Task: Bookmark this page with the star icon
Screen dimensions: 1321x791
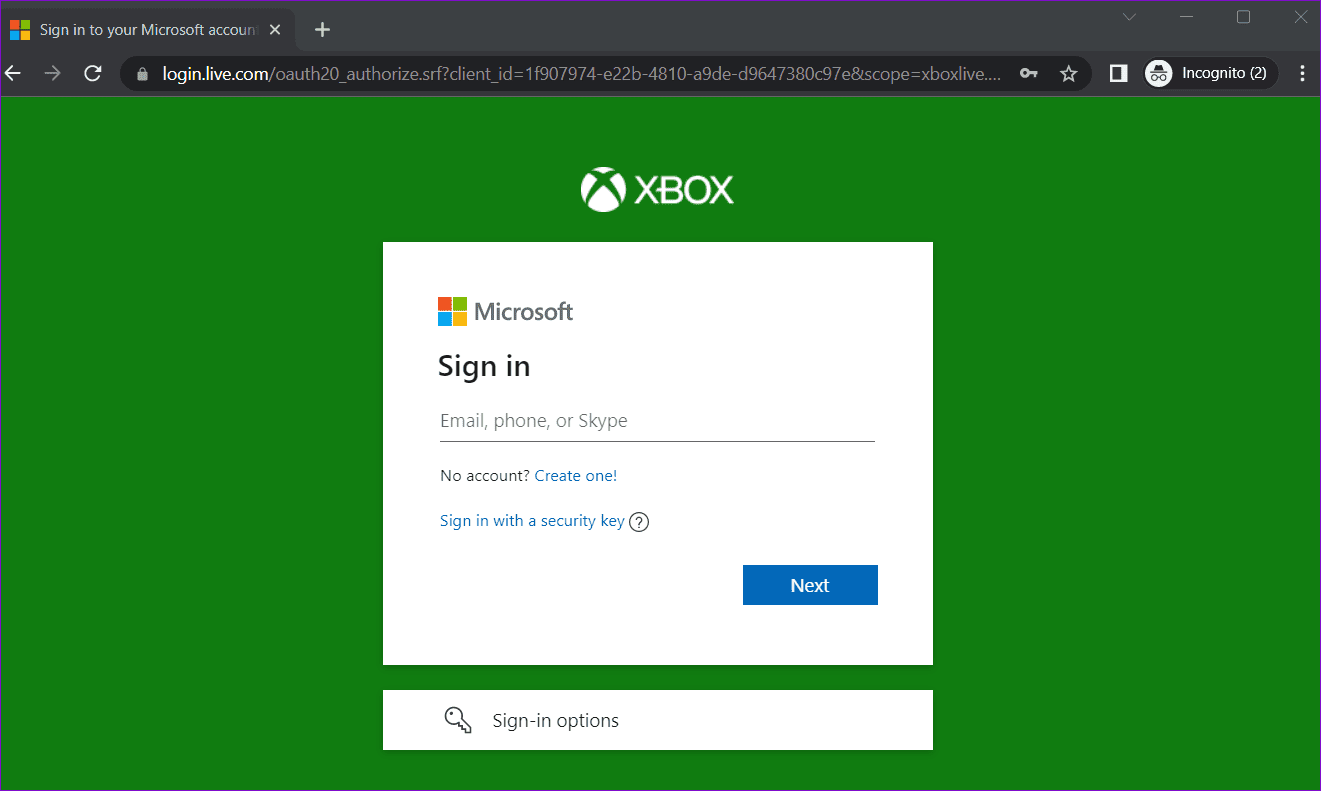Action: (x=1068, y=73)
